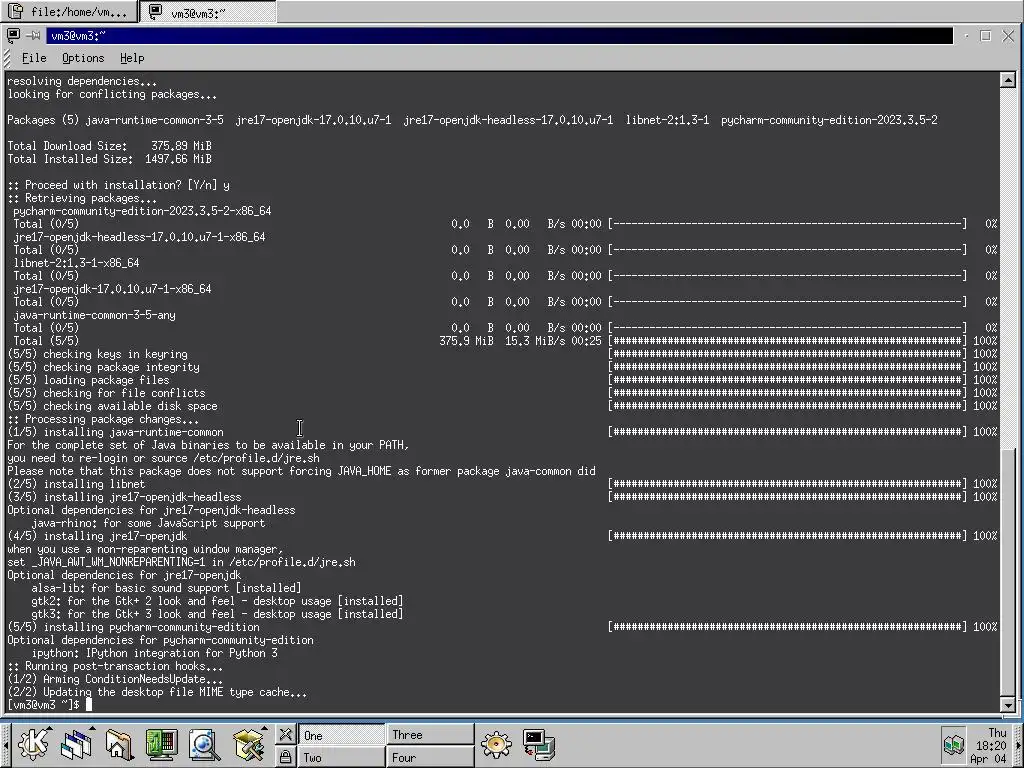Image resolution: width=1024 pixels, height=768 pixels.
Task: Open the settings gear icon in panel
Action: click(496, 744)
